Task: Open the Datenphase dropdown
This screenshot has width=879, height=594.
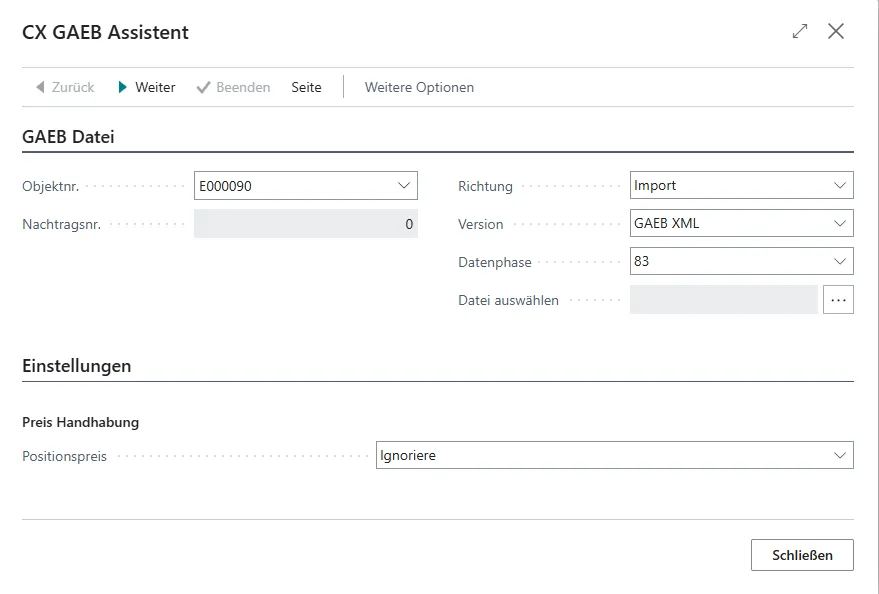Action: point(840,260)
